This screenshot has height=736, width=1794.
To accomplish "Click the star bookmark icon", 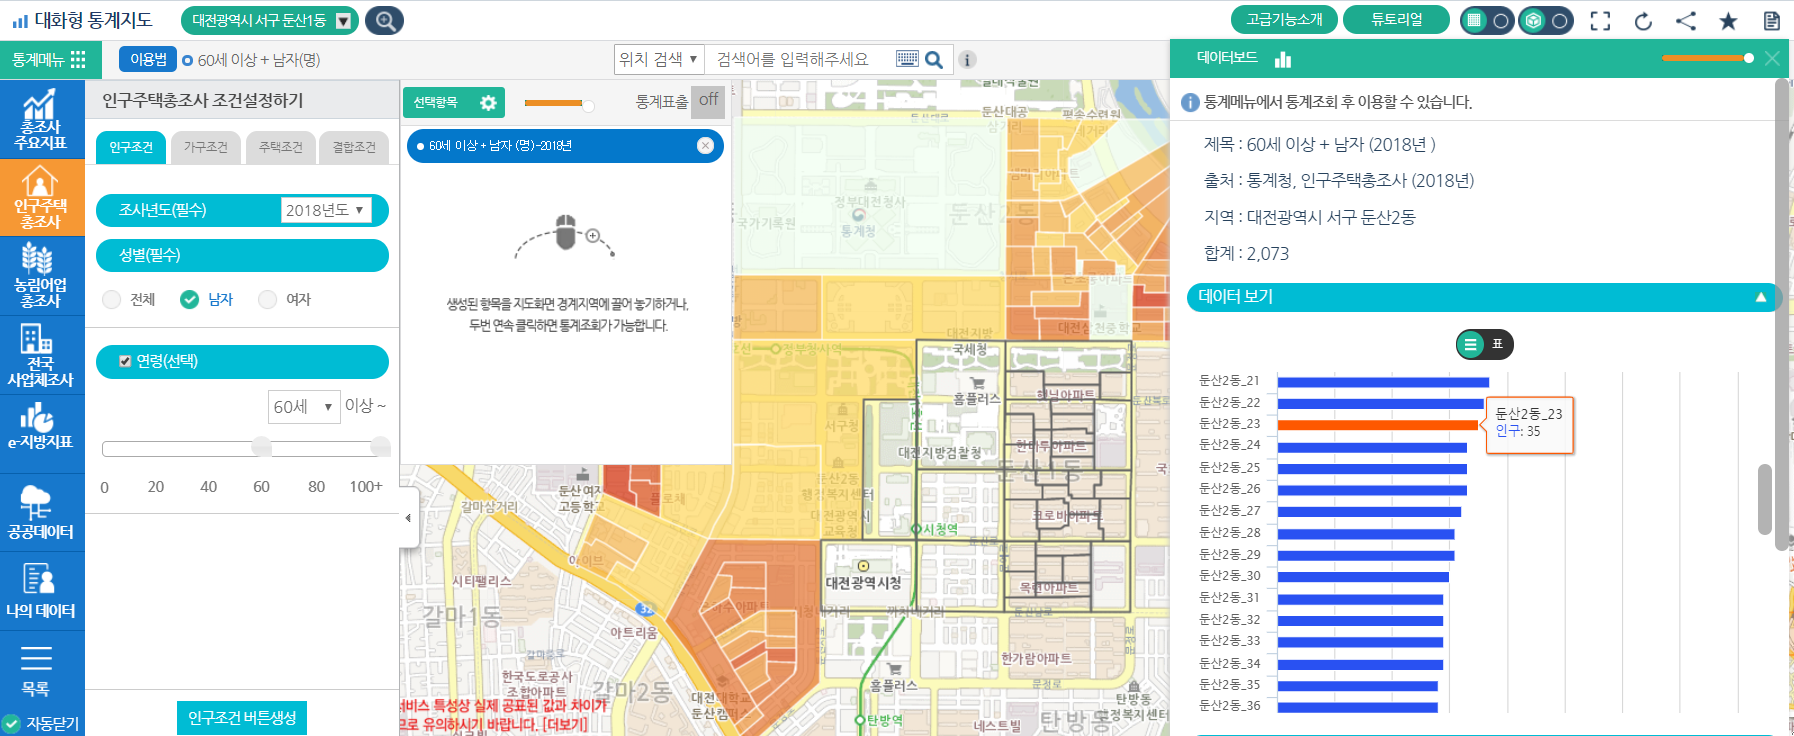I will coord(1728,21).
